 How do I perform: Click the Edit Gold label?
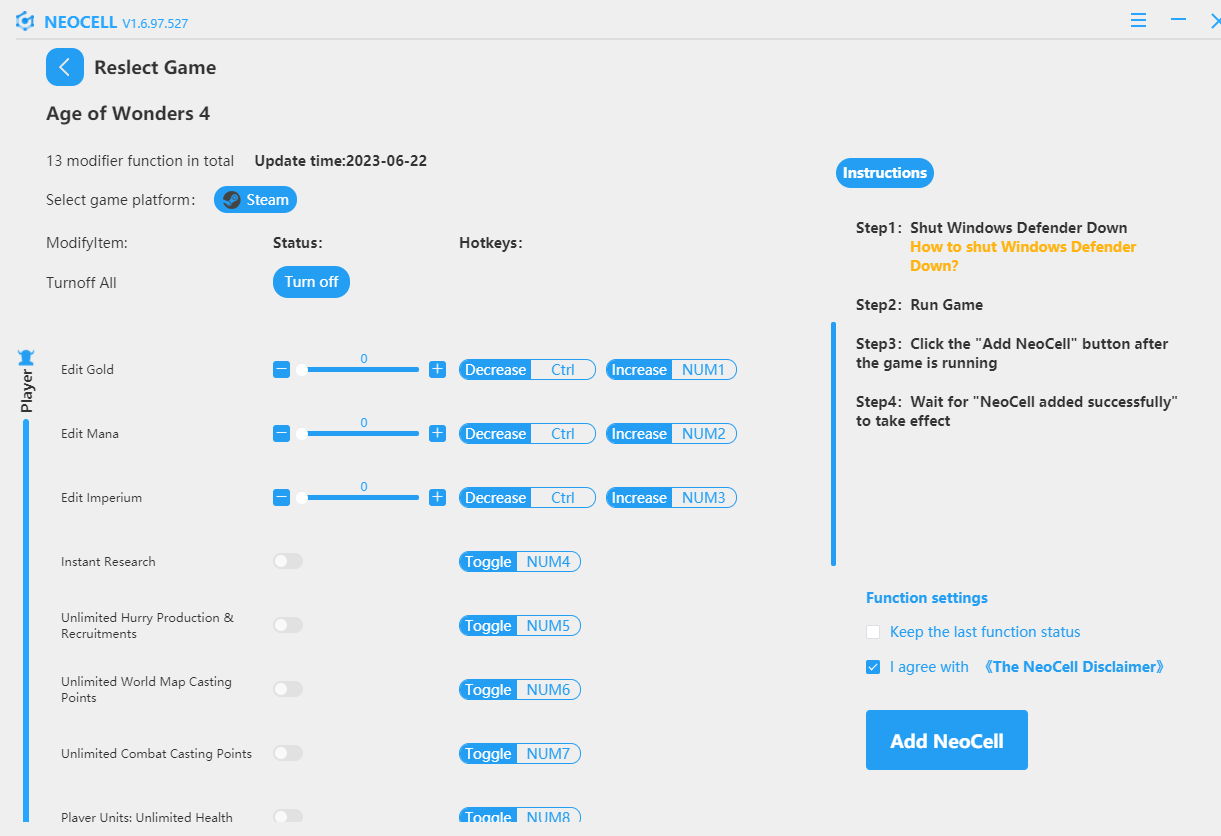87,370
